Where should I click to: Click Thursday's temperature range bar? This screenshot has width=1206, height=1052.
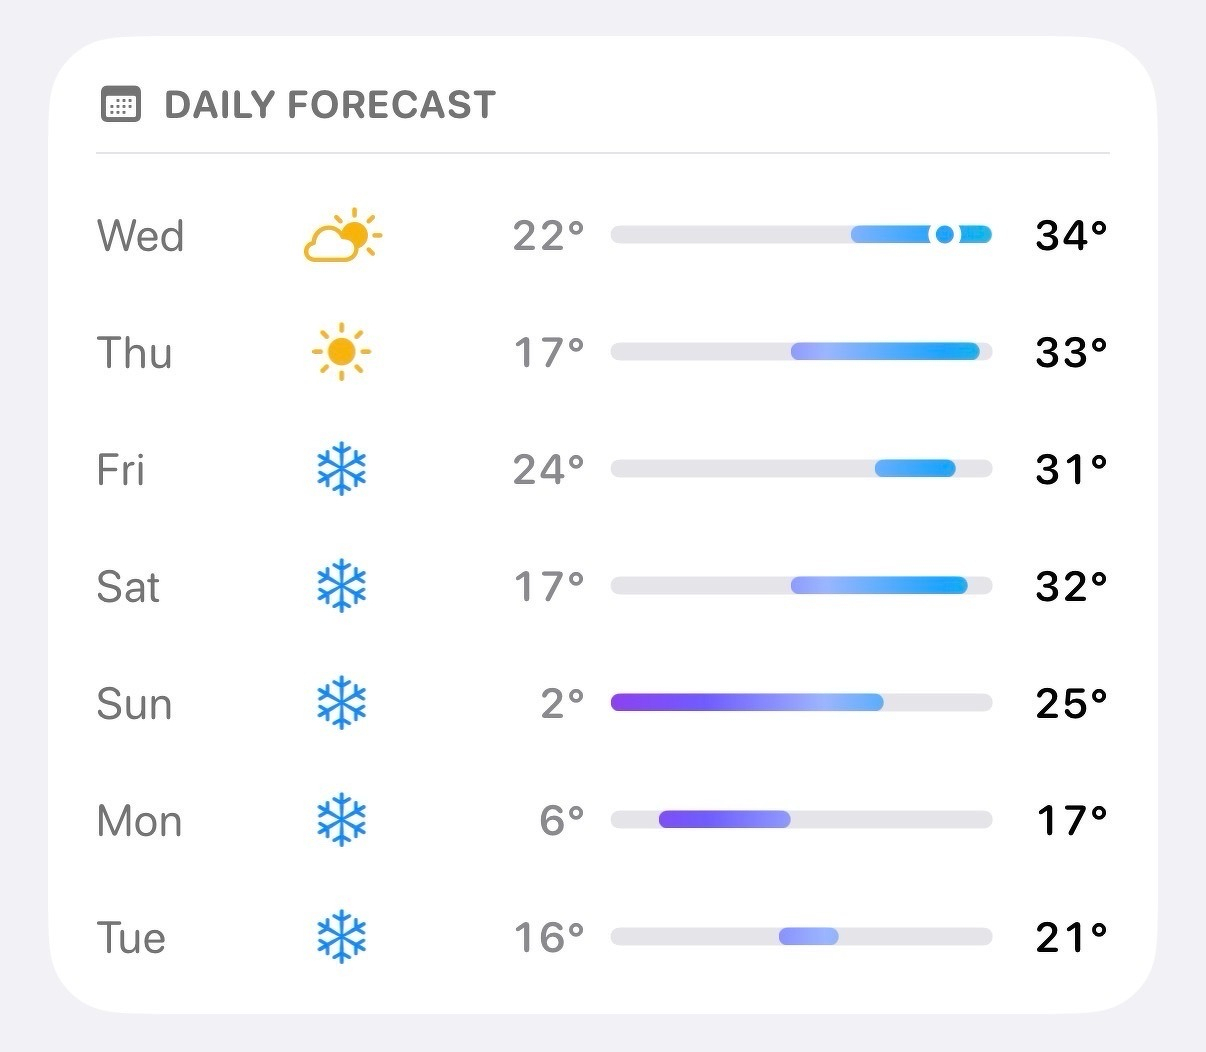[x=884, y=351]
